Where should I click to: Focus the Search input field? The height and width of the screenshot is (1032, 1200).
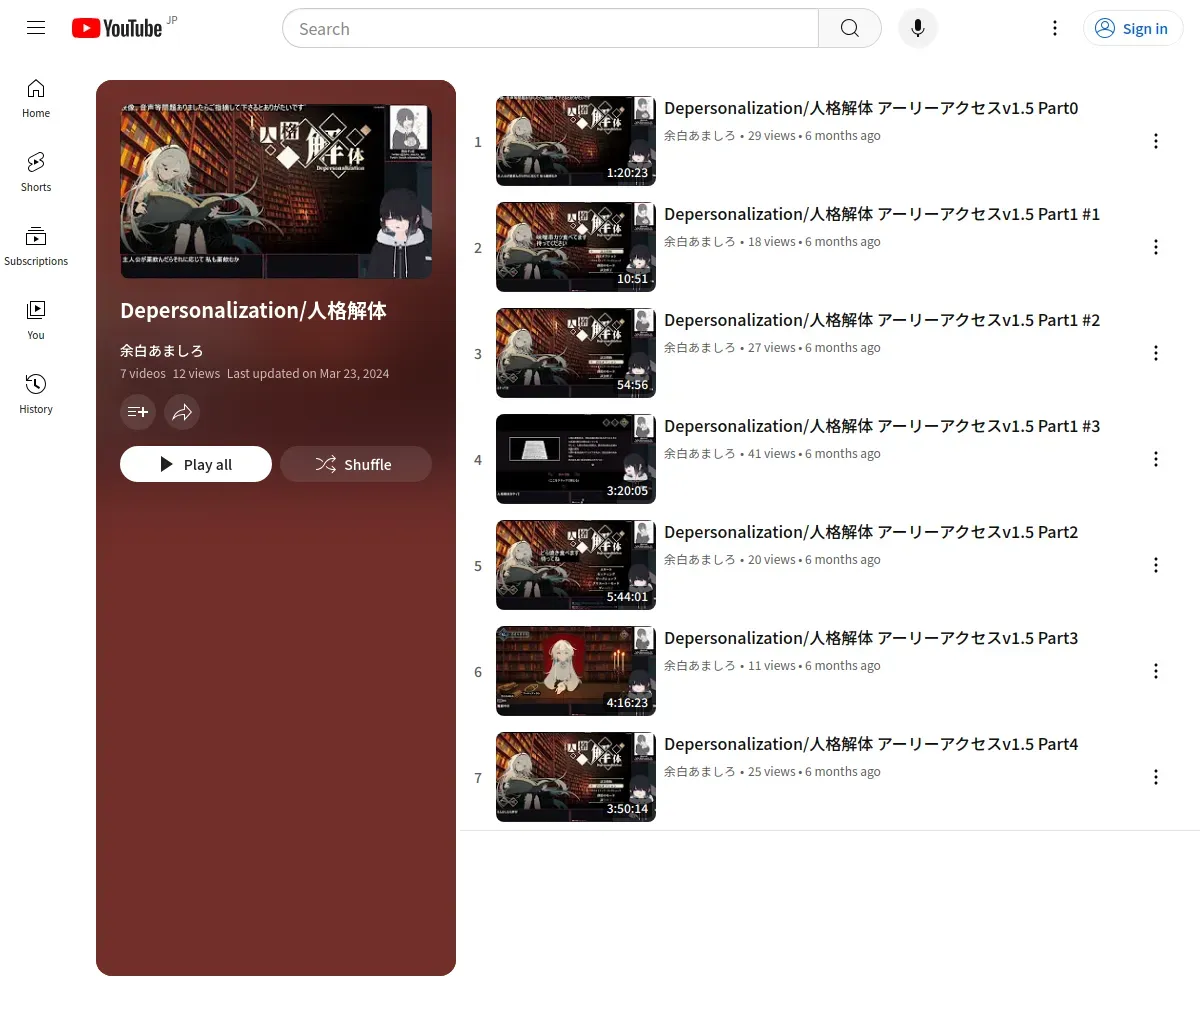pyautogui.click(x=550, y=28)
